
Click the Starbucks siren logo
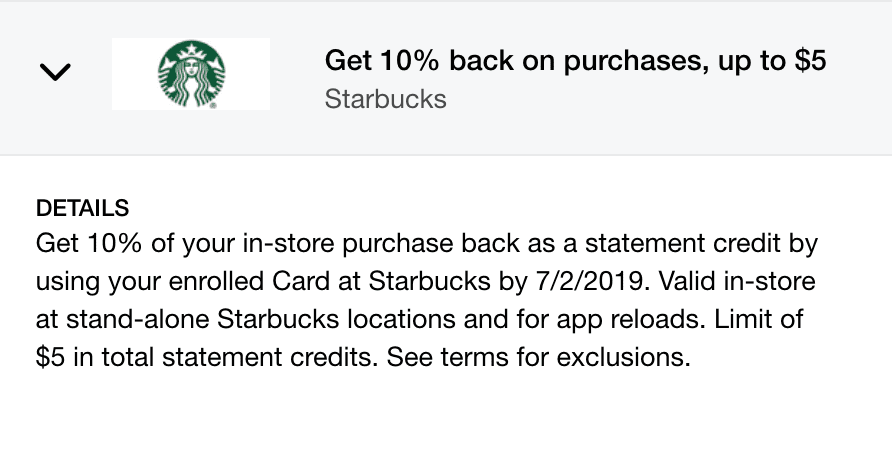(190, 74)
